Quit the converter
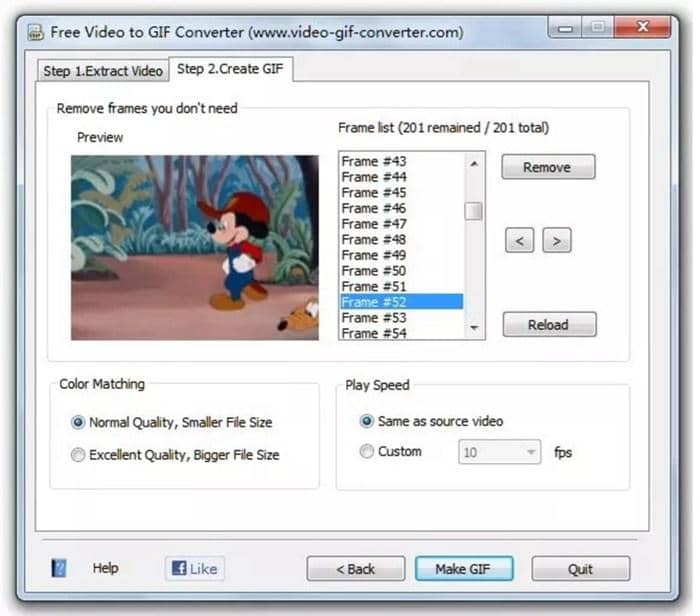Screen dimensions: 700x616 tap(581, 569)
